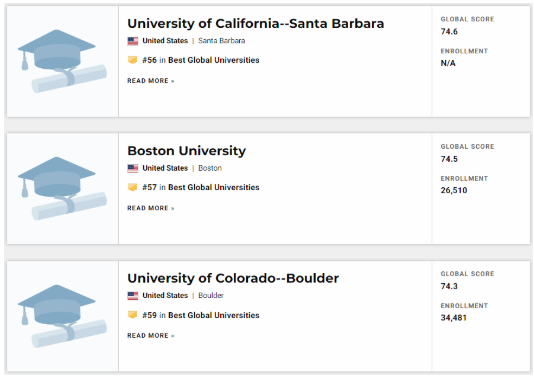Click the Boston University graduation cap thumbnail
The width and height of the screenshot is (534, 377).
(62, 188)
